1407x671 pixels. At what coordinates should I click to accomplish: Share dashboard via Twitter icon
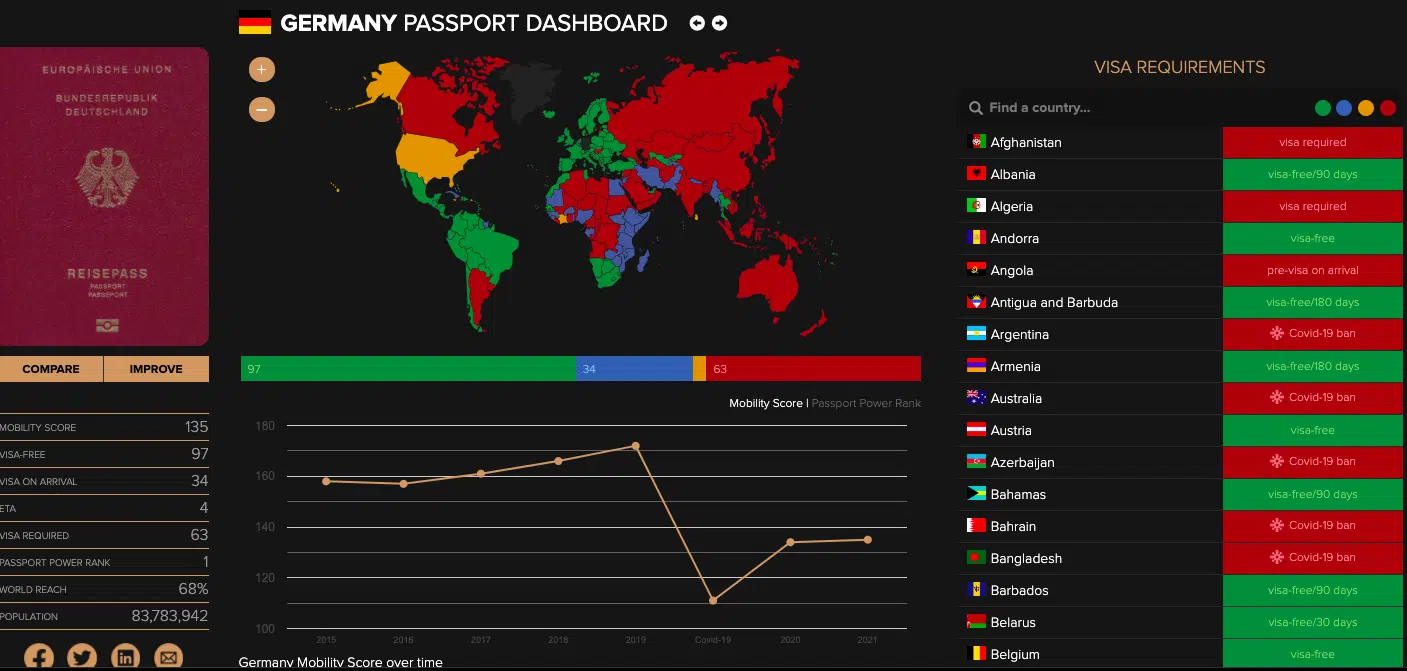click(x=82, y=657)
